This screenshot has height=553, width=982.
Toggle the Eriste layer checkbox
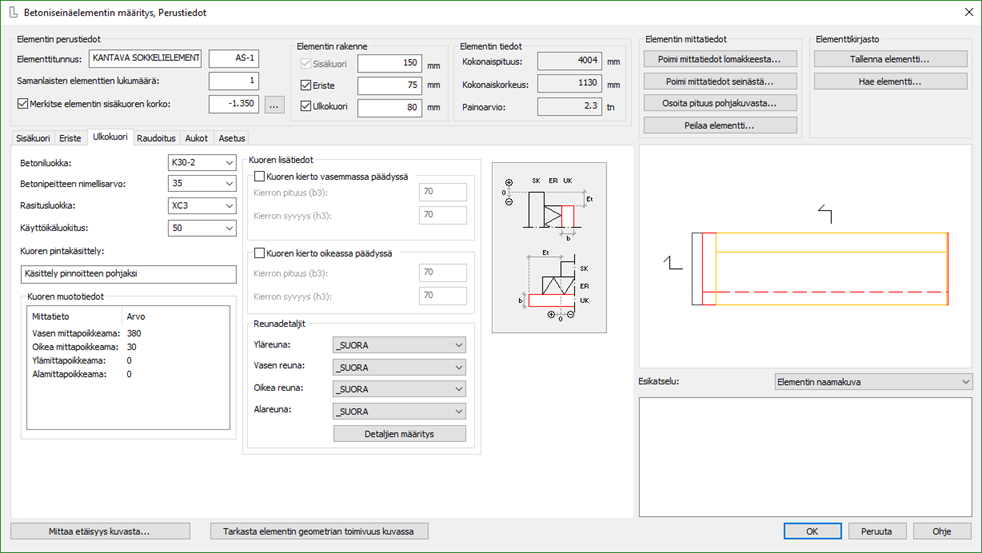[x=307, y=86]
